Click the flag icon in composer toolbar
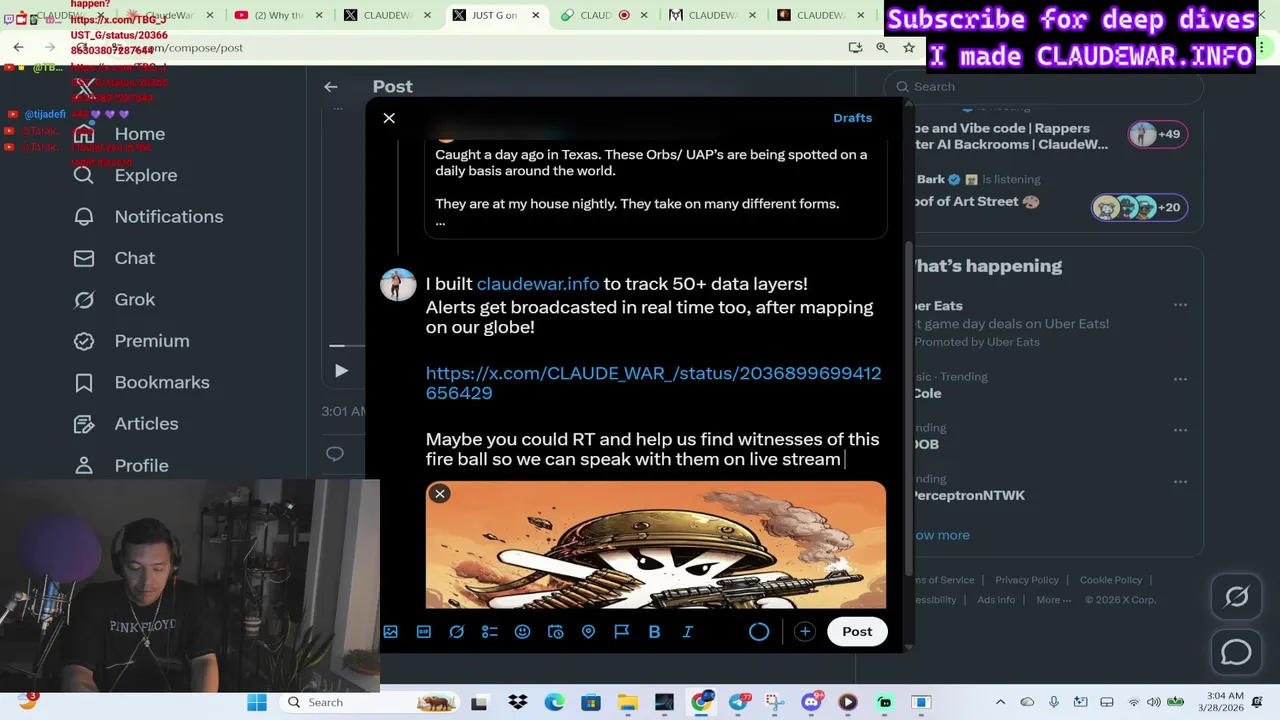The image size is (1280, 720). tap(622, 632)
